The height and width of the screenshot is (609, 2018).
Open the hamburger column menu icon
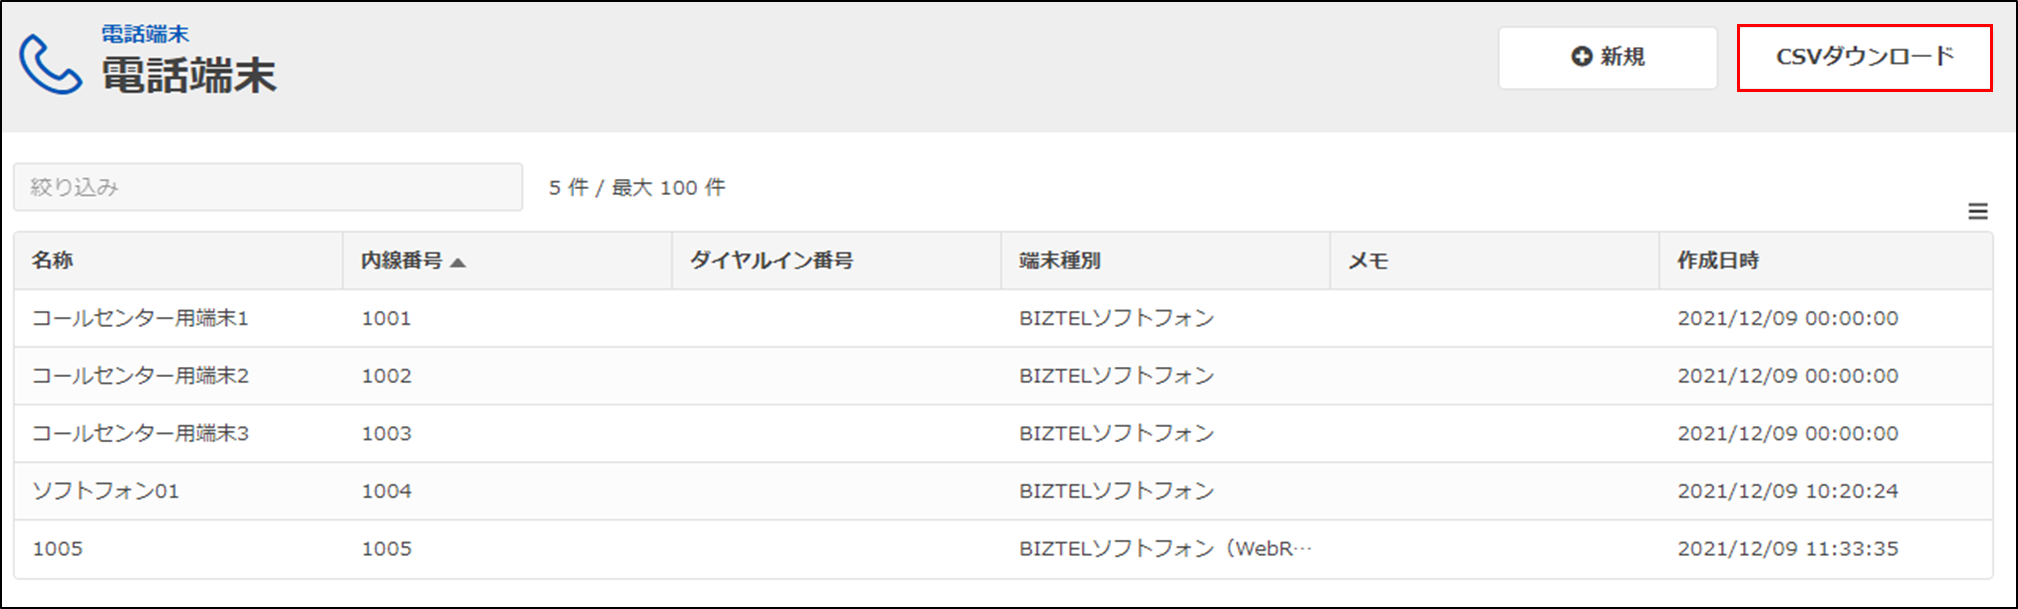coord(1977,212)
